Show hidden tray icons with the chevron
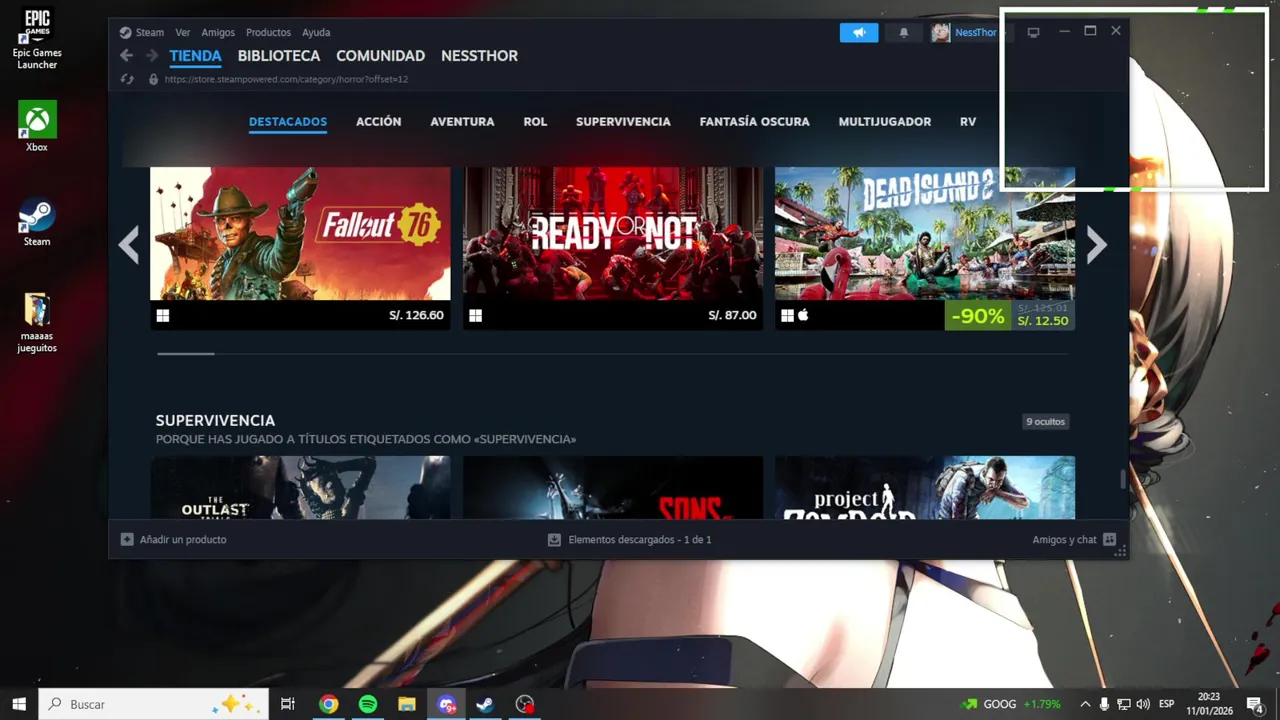 pos(1085,704)
